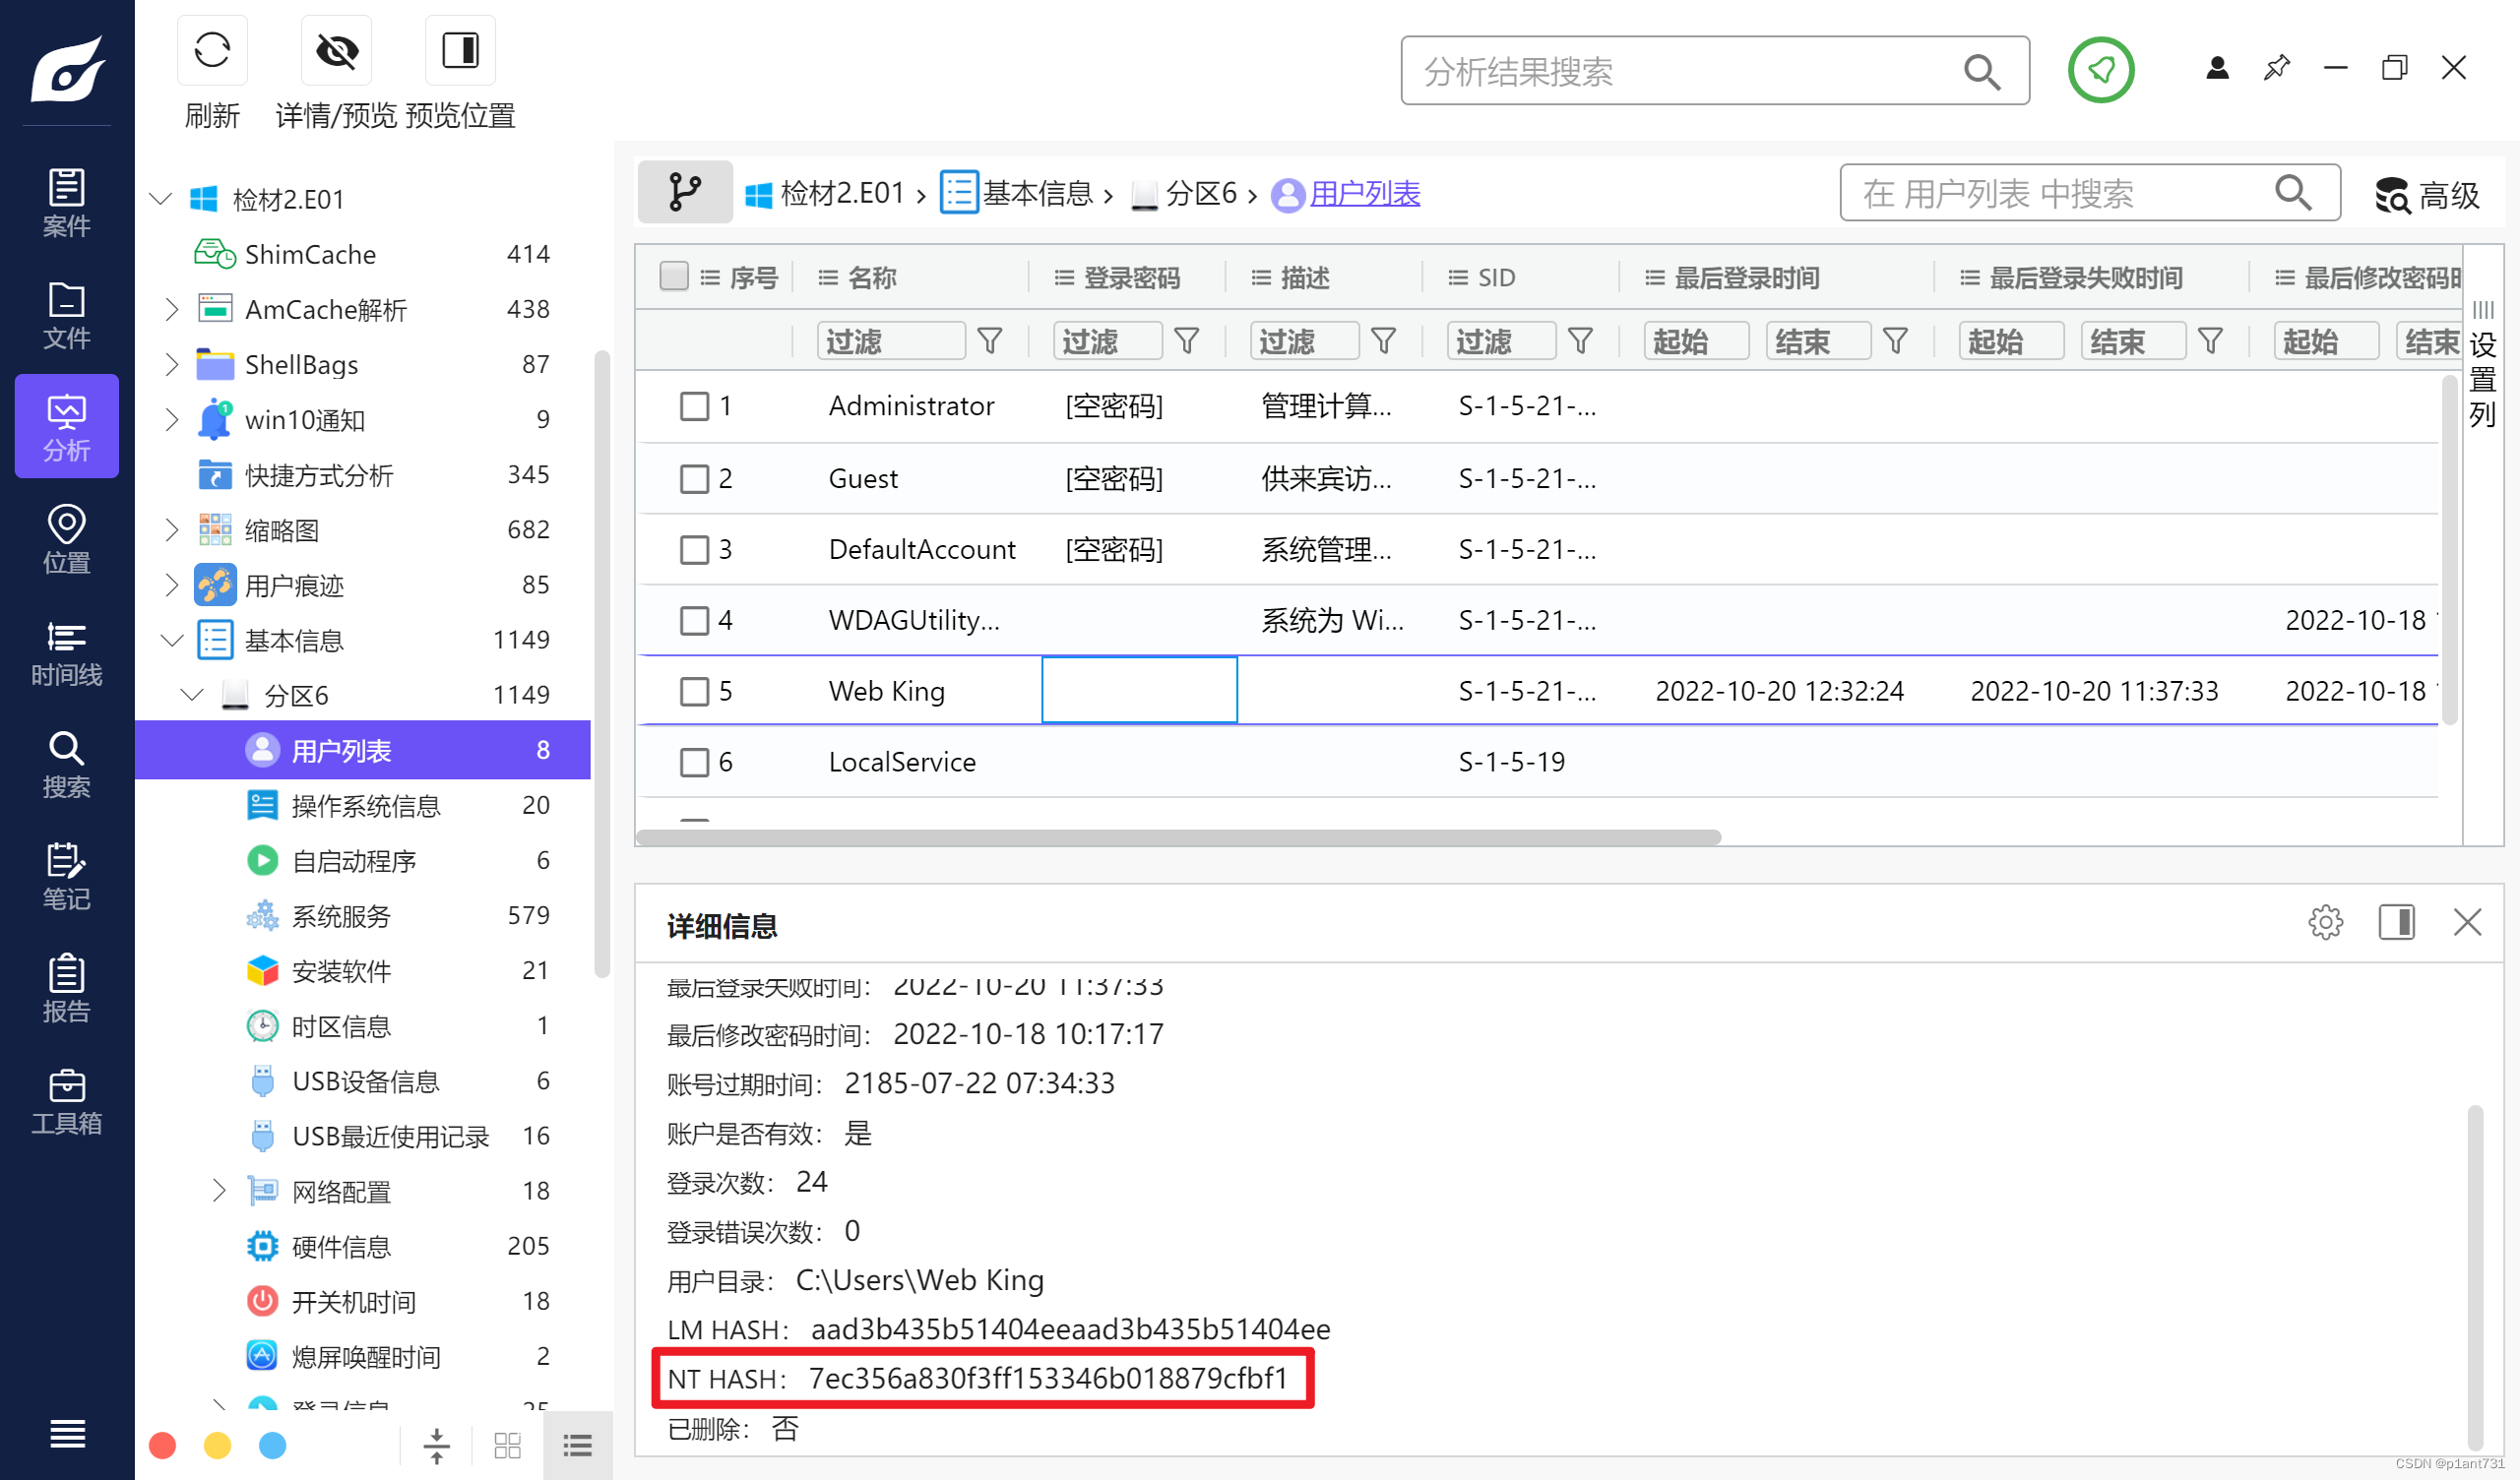The width and height of the screenshot is (2520, 1480).
Task: Click the Refresh (刷新) toolbar icon
Action: (x=212, y=52)
